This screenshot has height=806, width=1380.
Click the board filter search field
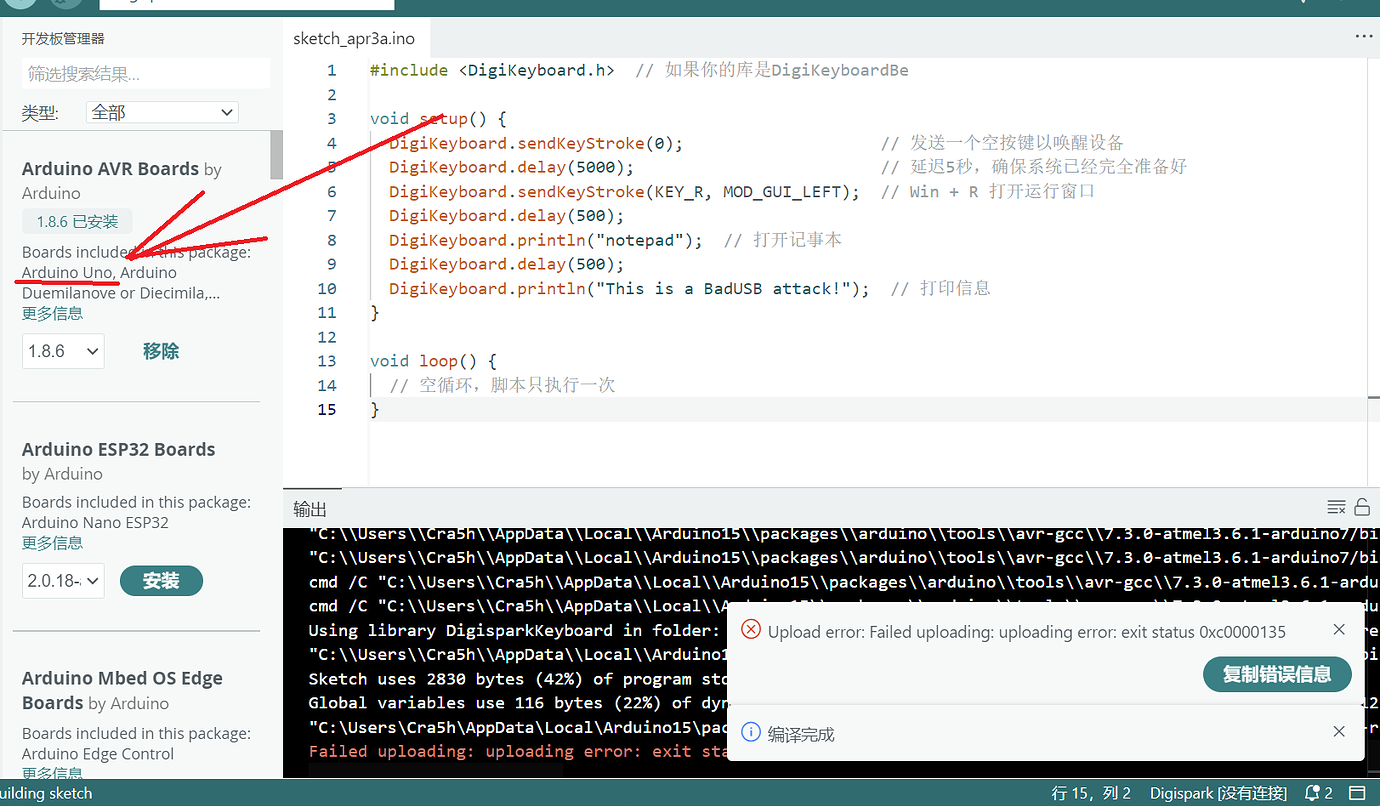click(x=145, y=73)
